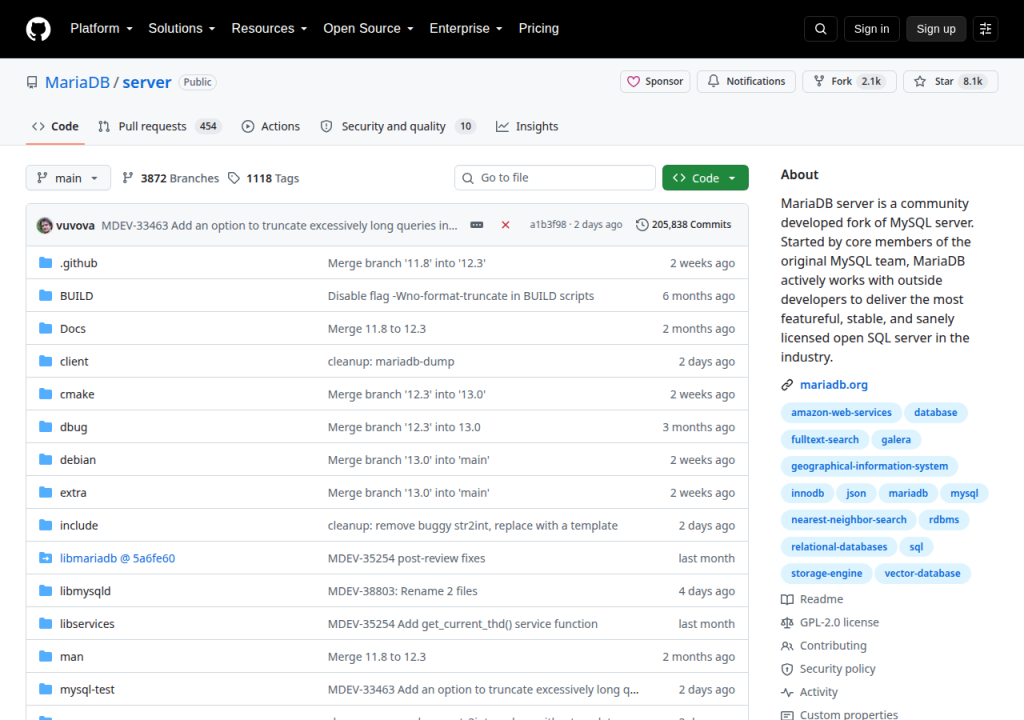
Task: Click the BUILD folder icon
Action: [45, 295]
